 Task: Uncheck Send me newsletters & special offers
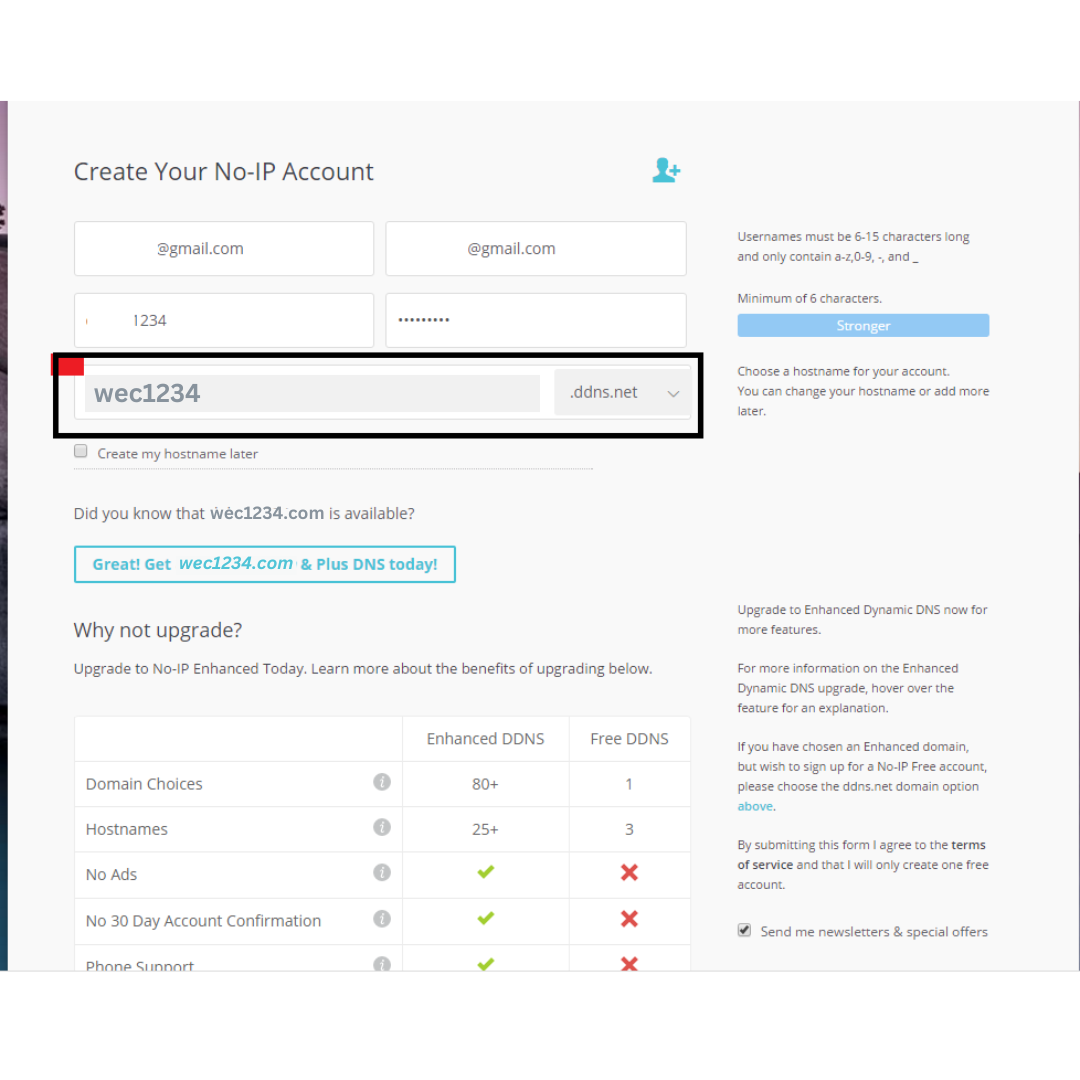pyautogui.click(x=744, y=930)
